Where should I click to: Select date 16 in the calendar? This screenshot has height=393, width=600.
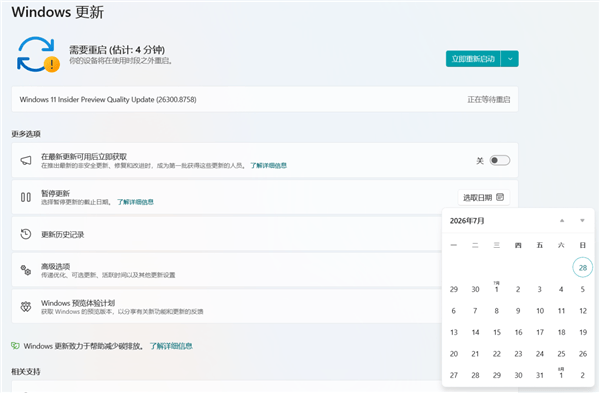coord(518,332)
